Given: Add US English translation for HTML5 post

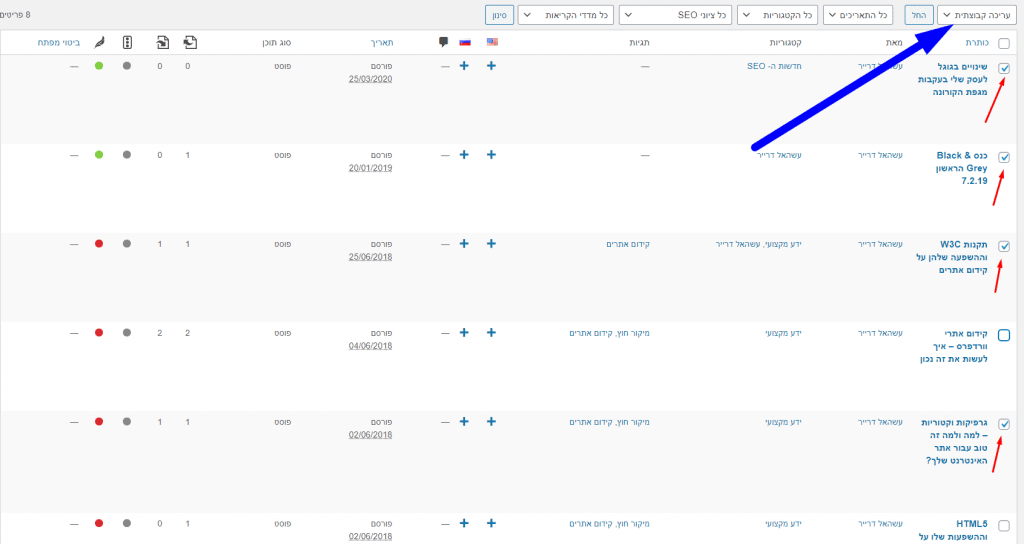Looking at the screenshot, I should point(491,523).
